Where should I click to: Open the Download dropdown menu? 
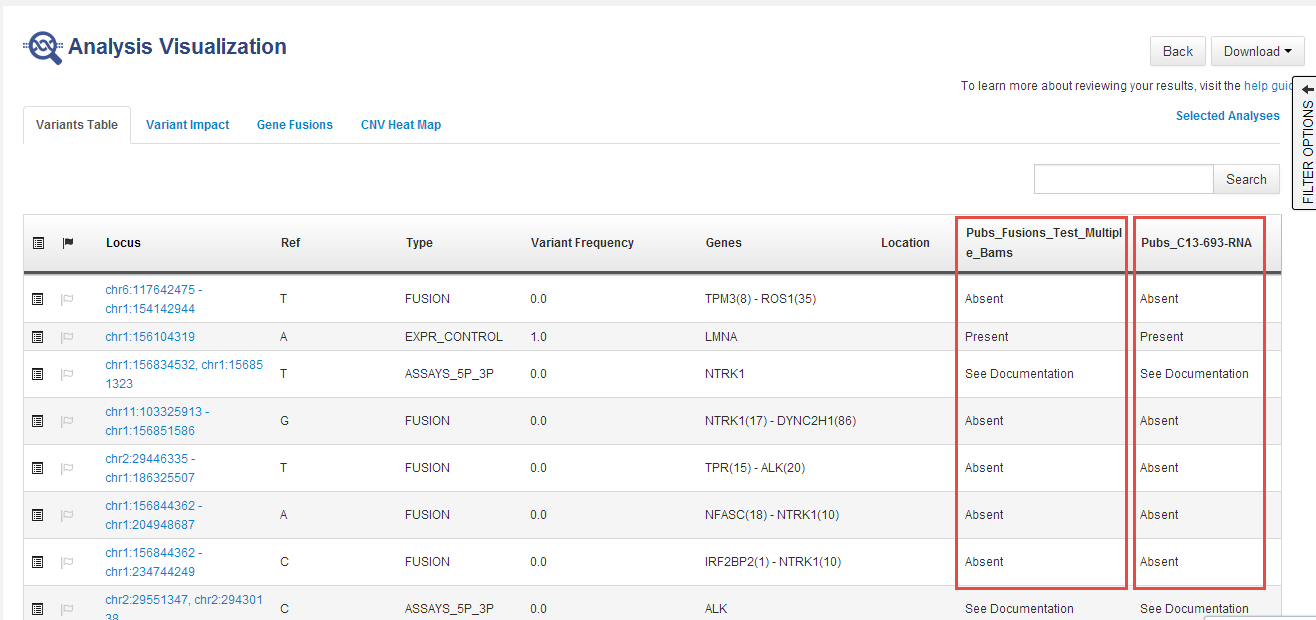tap(1256, 51)
